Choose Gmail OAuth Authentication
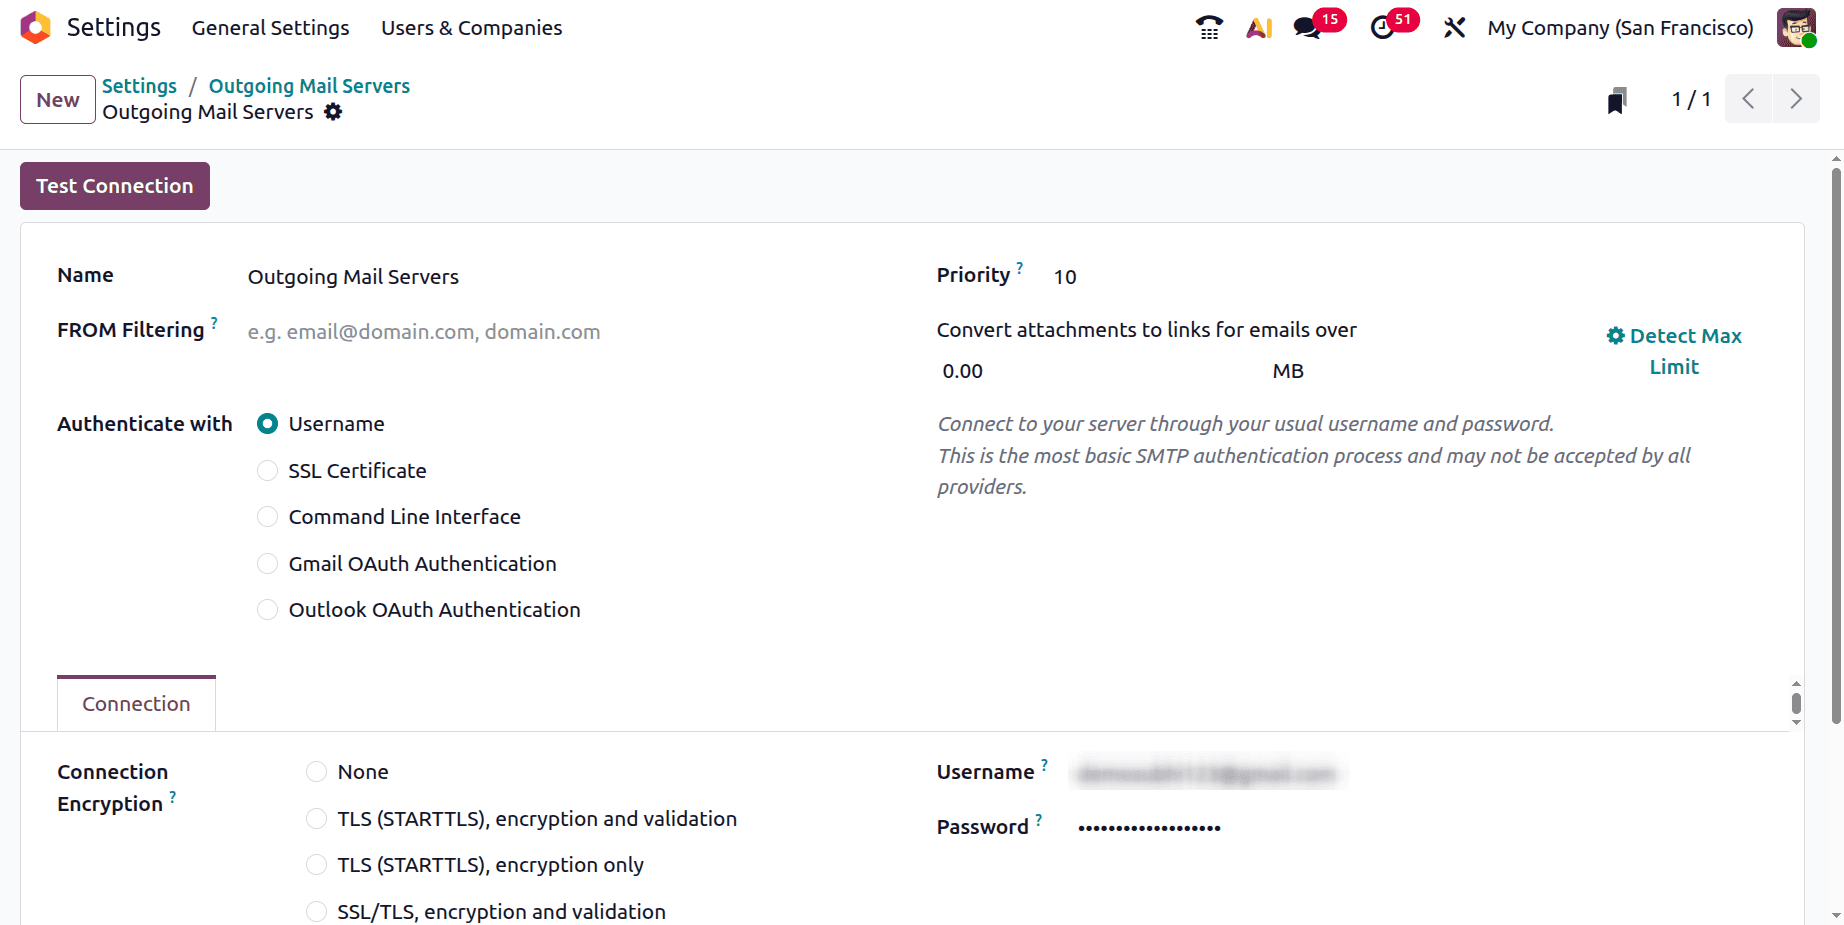Image resolution: width=1844 pixels, height=925 pixels. pyautogui.click(x=267, y=563)
